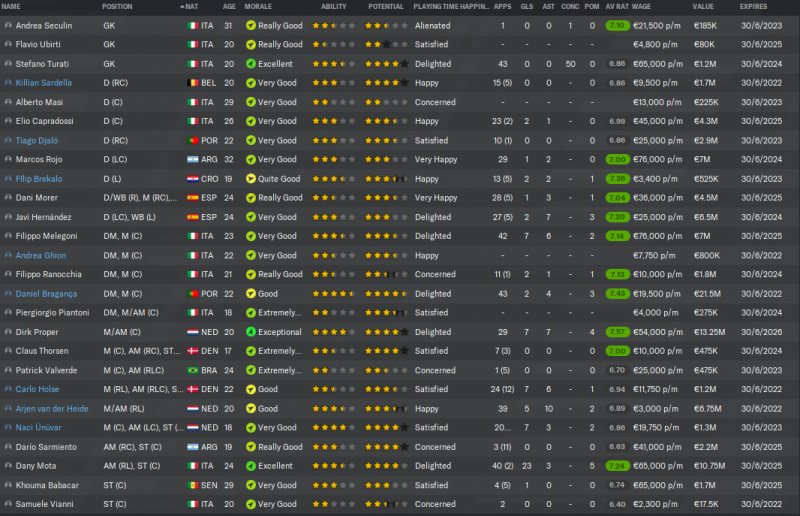800x516 pixels.
Task: Click the AV RAT column header
Action: point(617,7)
